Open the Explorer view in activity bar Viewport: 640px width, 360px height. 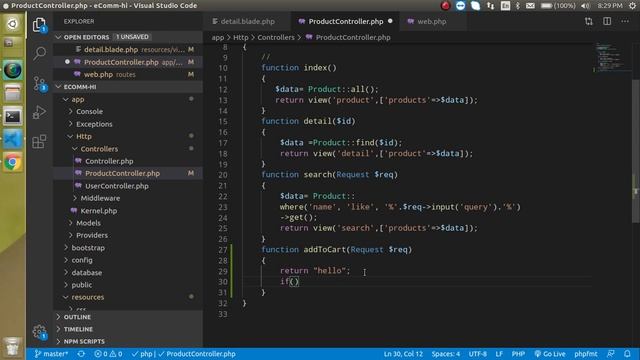[x=39, y=25]
